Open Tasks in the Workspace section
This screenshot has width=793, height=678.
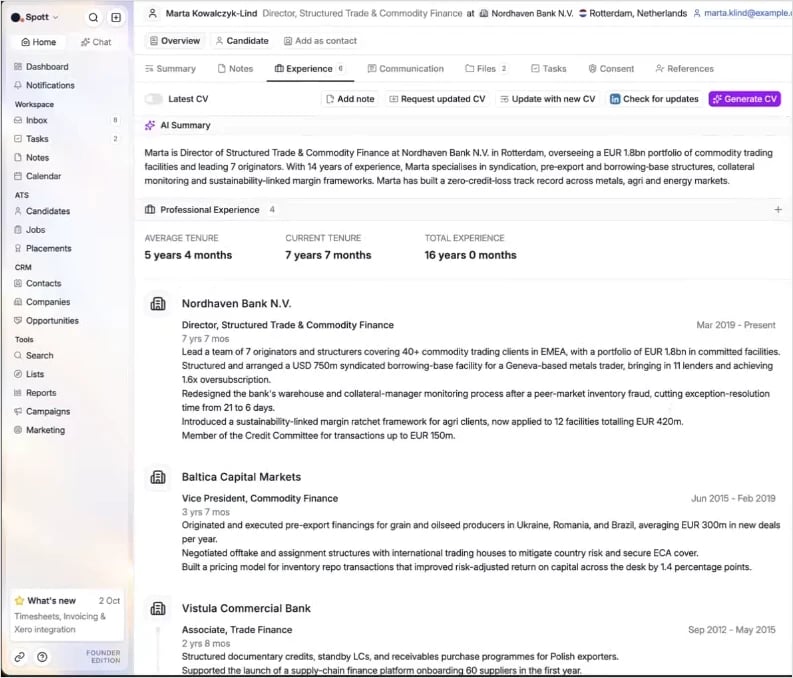tap(66, 139)
